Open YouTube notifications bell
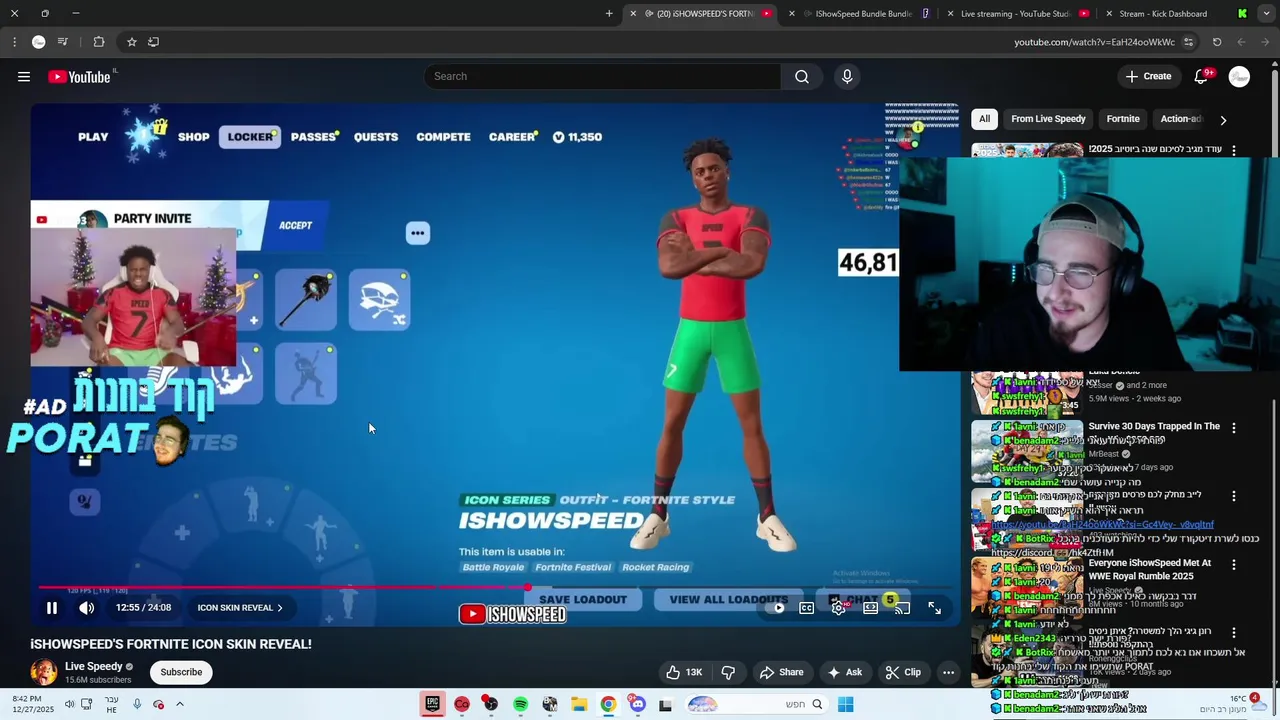 [1202, 77]
